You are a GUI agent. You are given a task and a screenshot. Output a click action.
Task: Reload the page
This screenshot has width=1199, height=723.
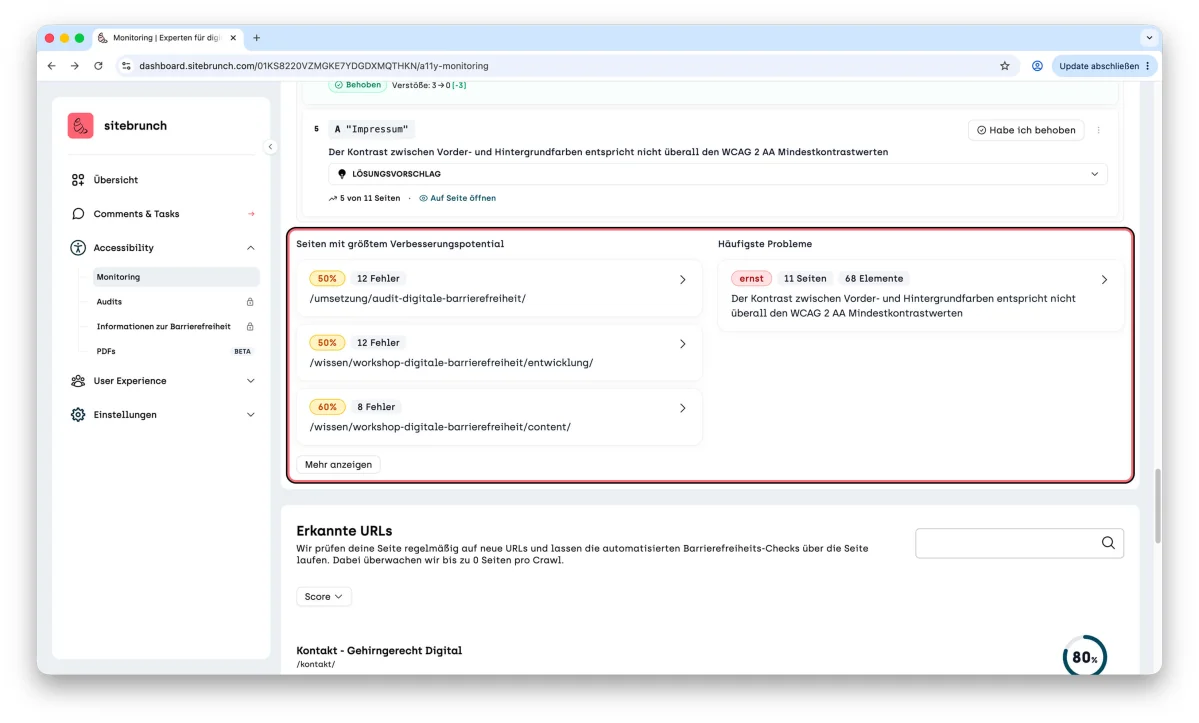pyautogui.click(x=98, y=66)
